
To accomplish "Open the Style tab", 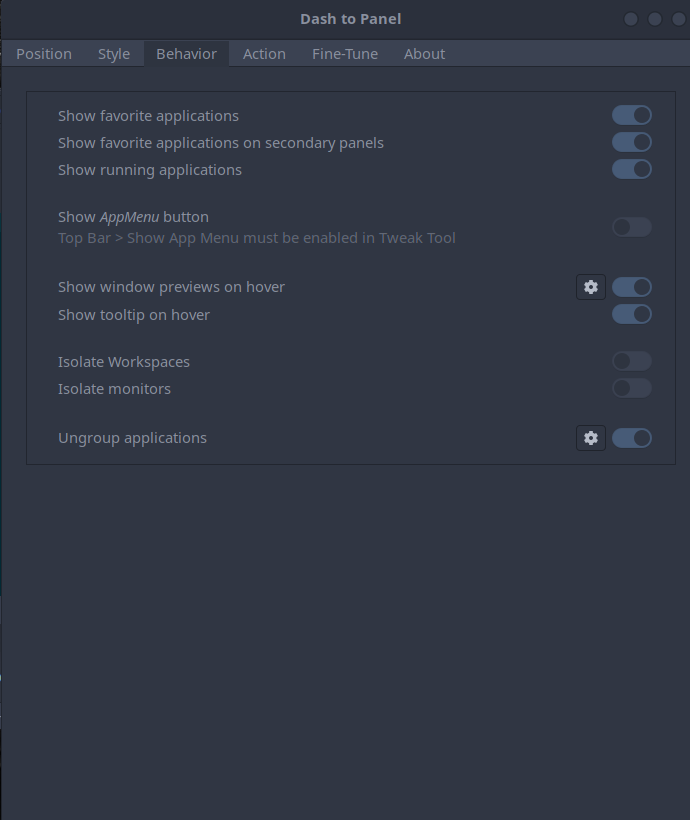I will (113, 53).
